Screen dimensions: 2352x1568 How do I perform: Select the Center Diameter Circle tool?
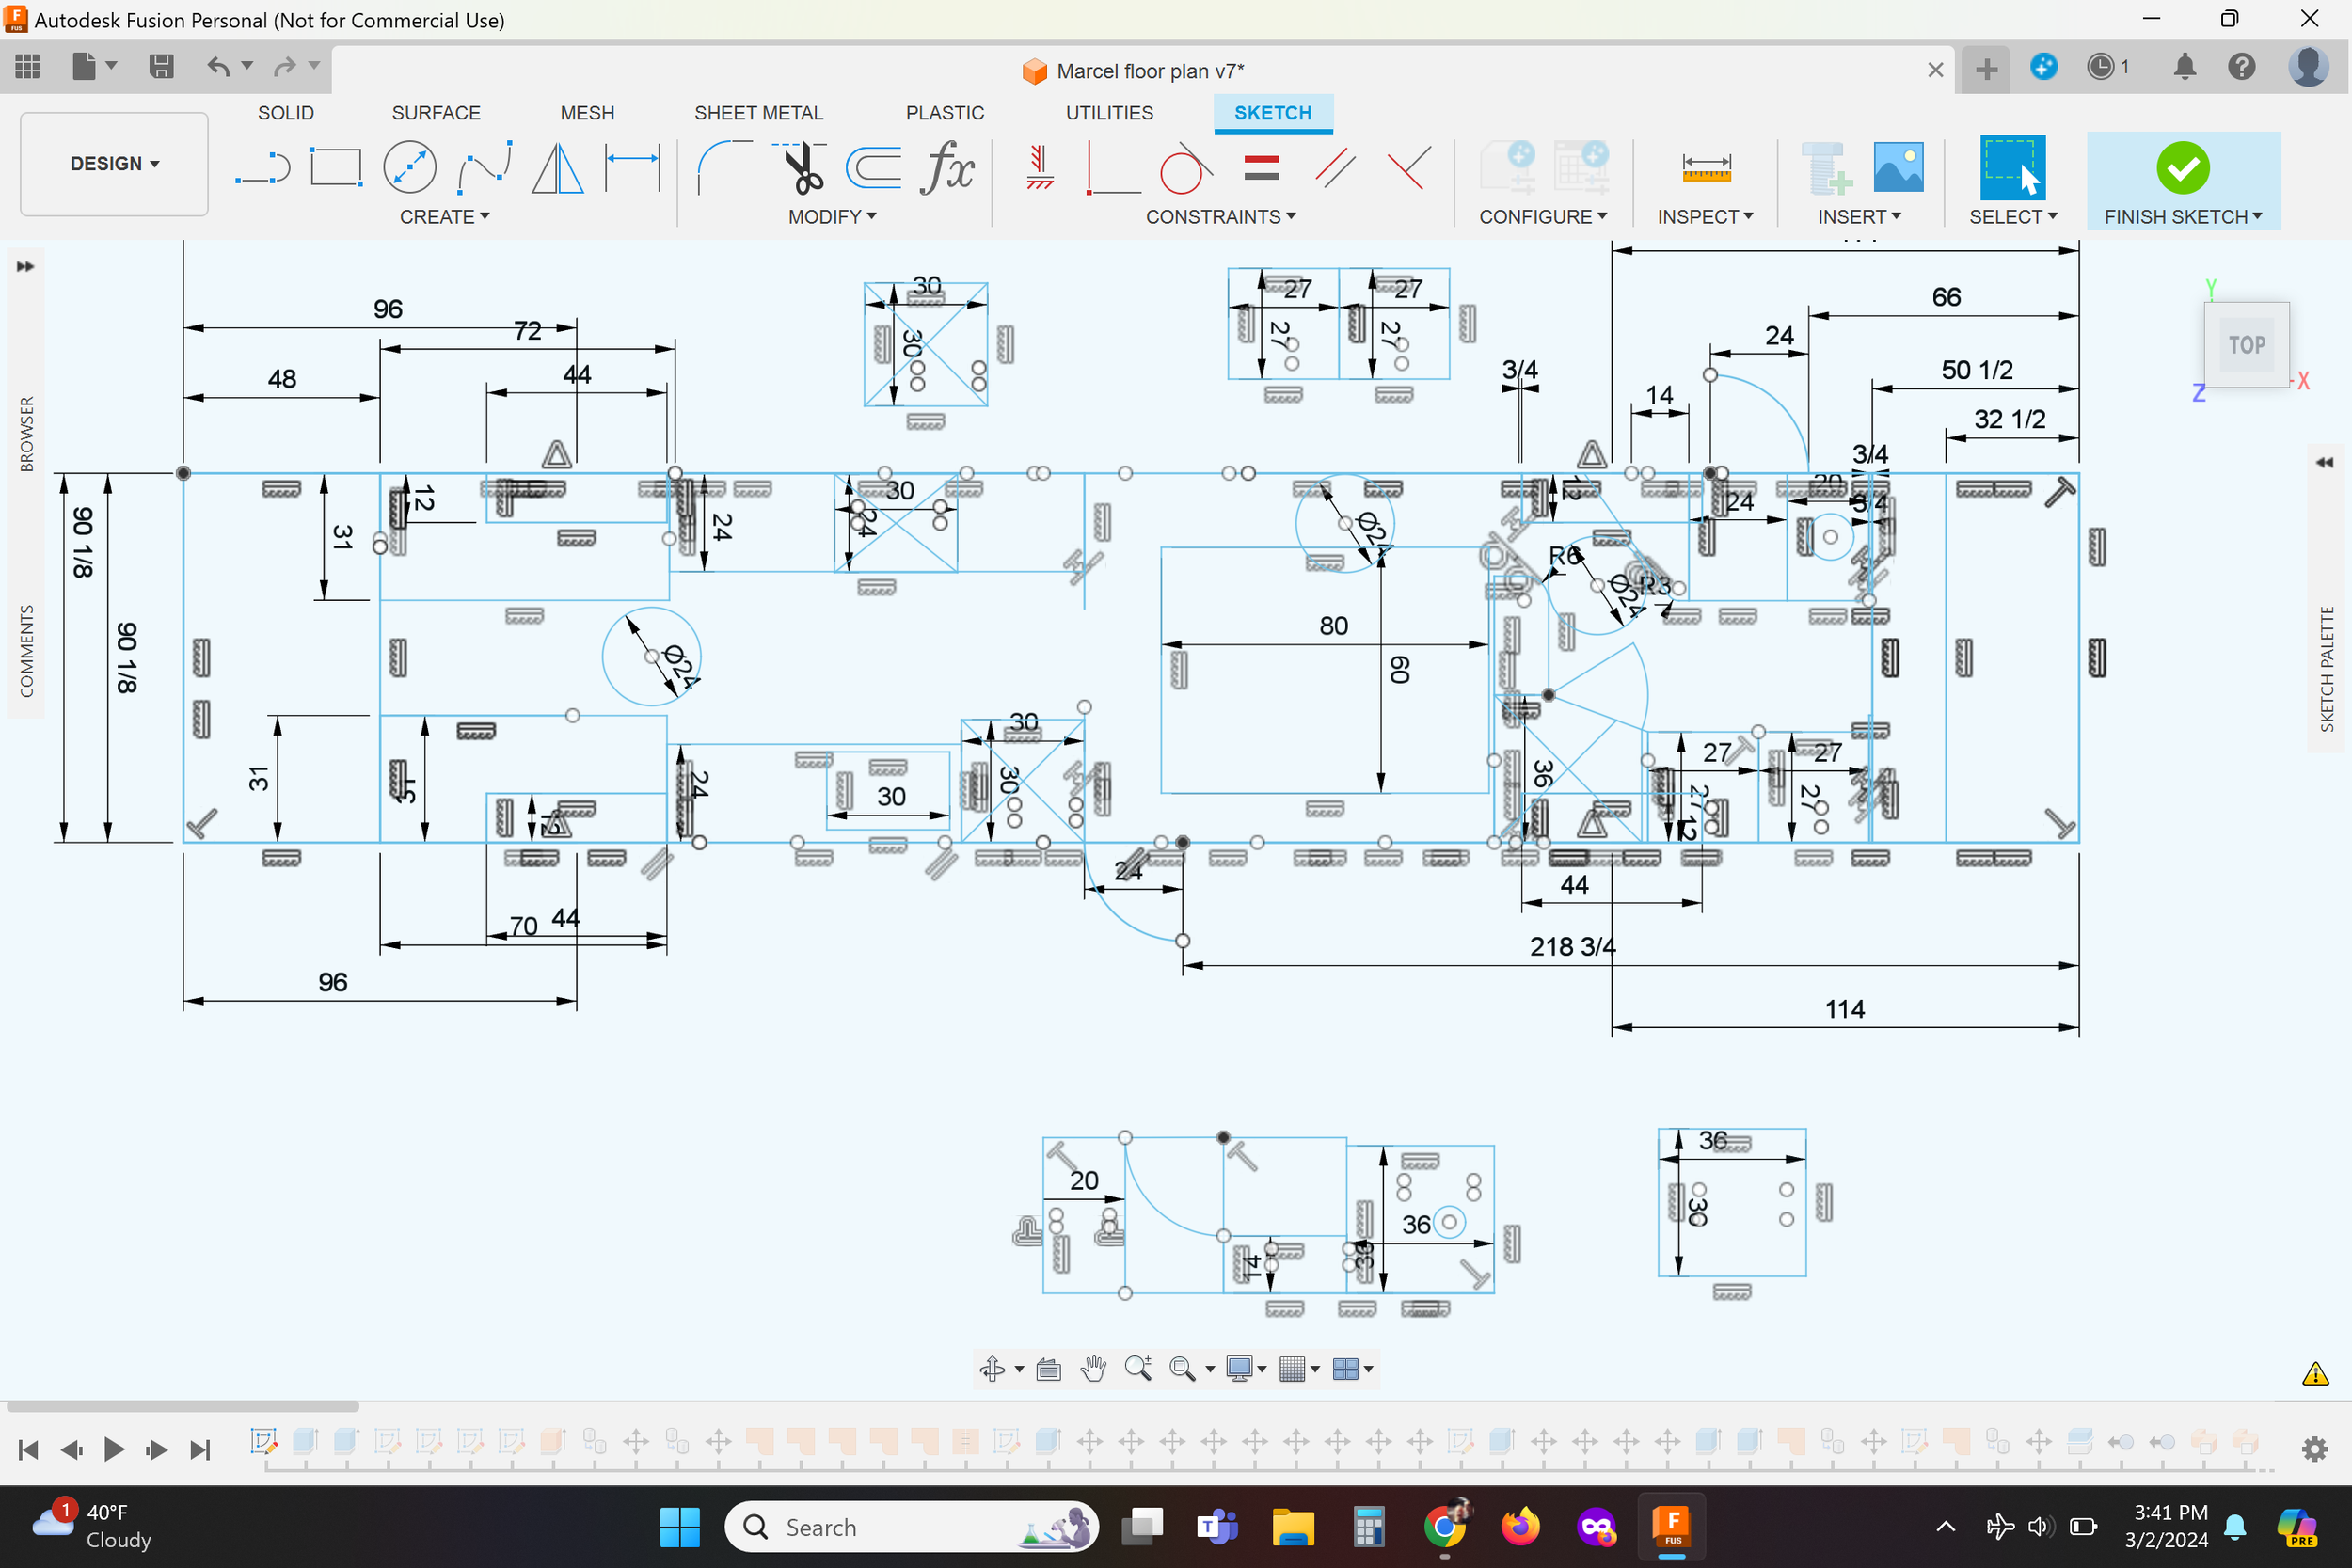(410, 167)
